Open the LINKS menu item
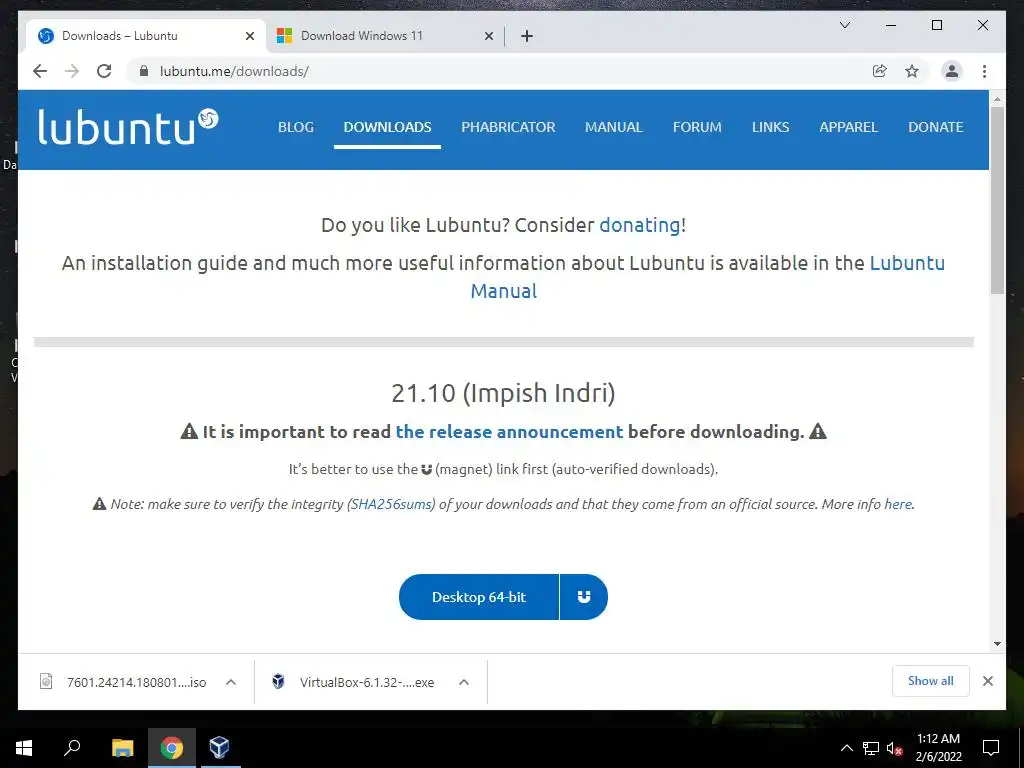 point(771,127)
